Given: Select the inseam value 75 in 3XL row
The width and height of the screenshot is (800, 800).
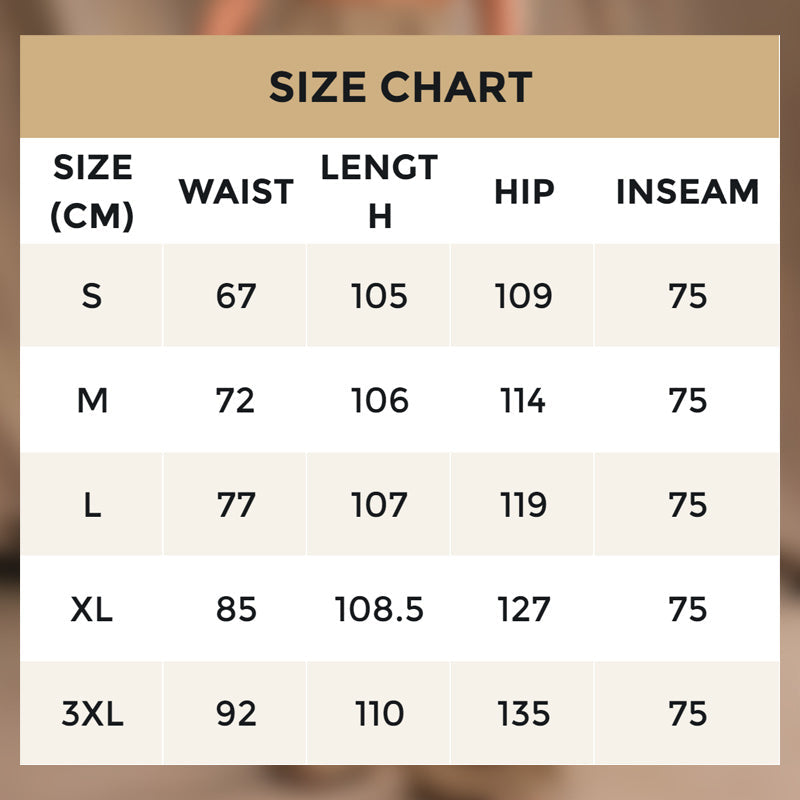Looking at the screenshot, I should click(687, 714).
